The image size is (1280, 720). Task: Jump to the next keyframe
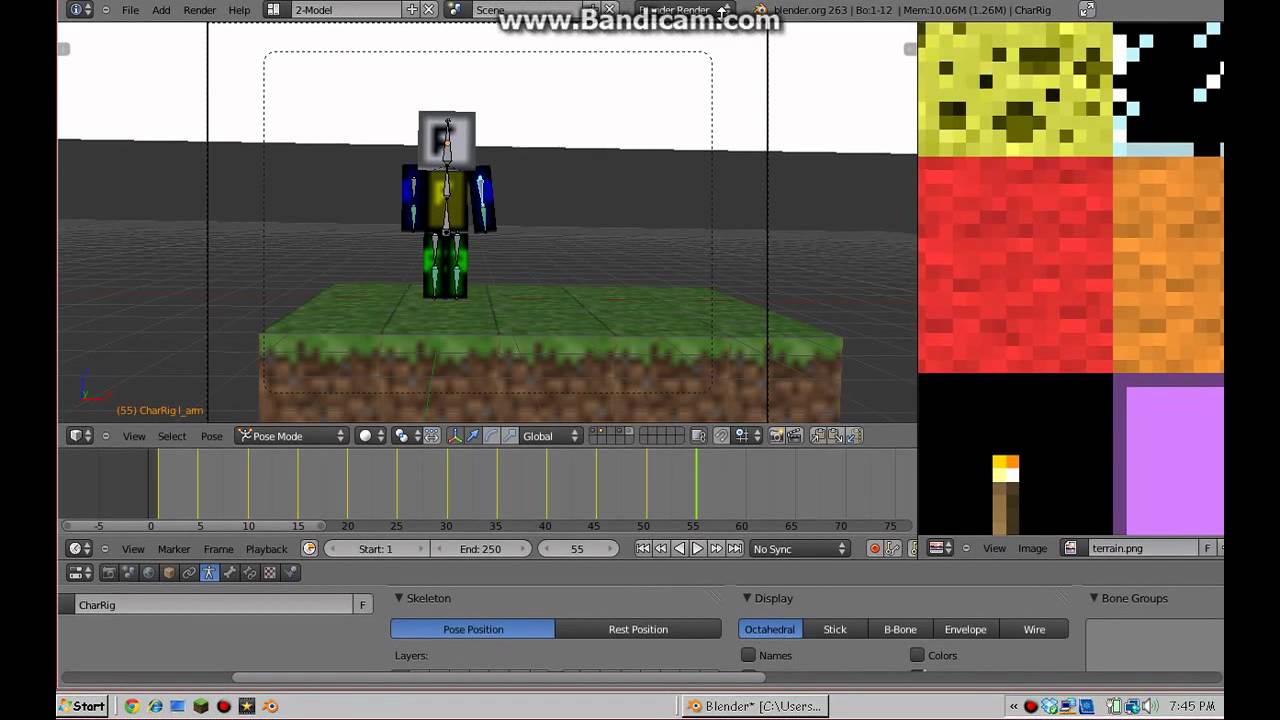pyautogui.click(x=716, y=549)
